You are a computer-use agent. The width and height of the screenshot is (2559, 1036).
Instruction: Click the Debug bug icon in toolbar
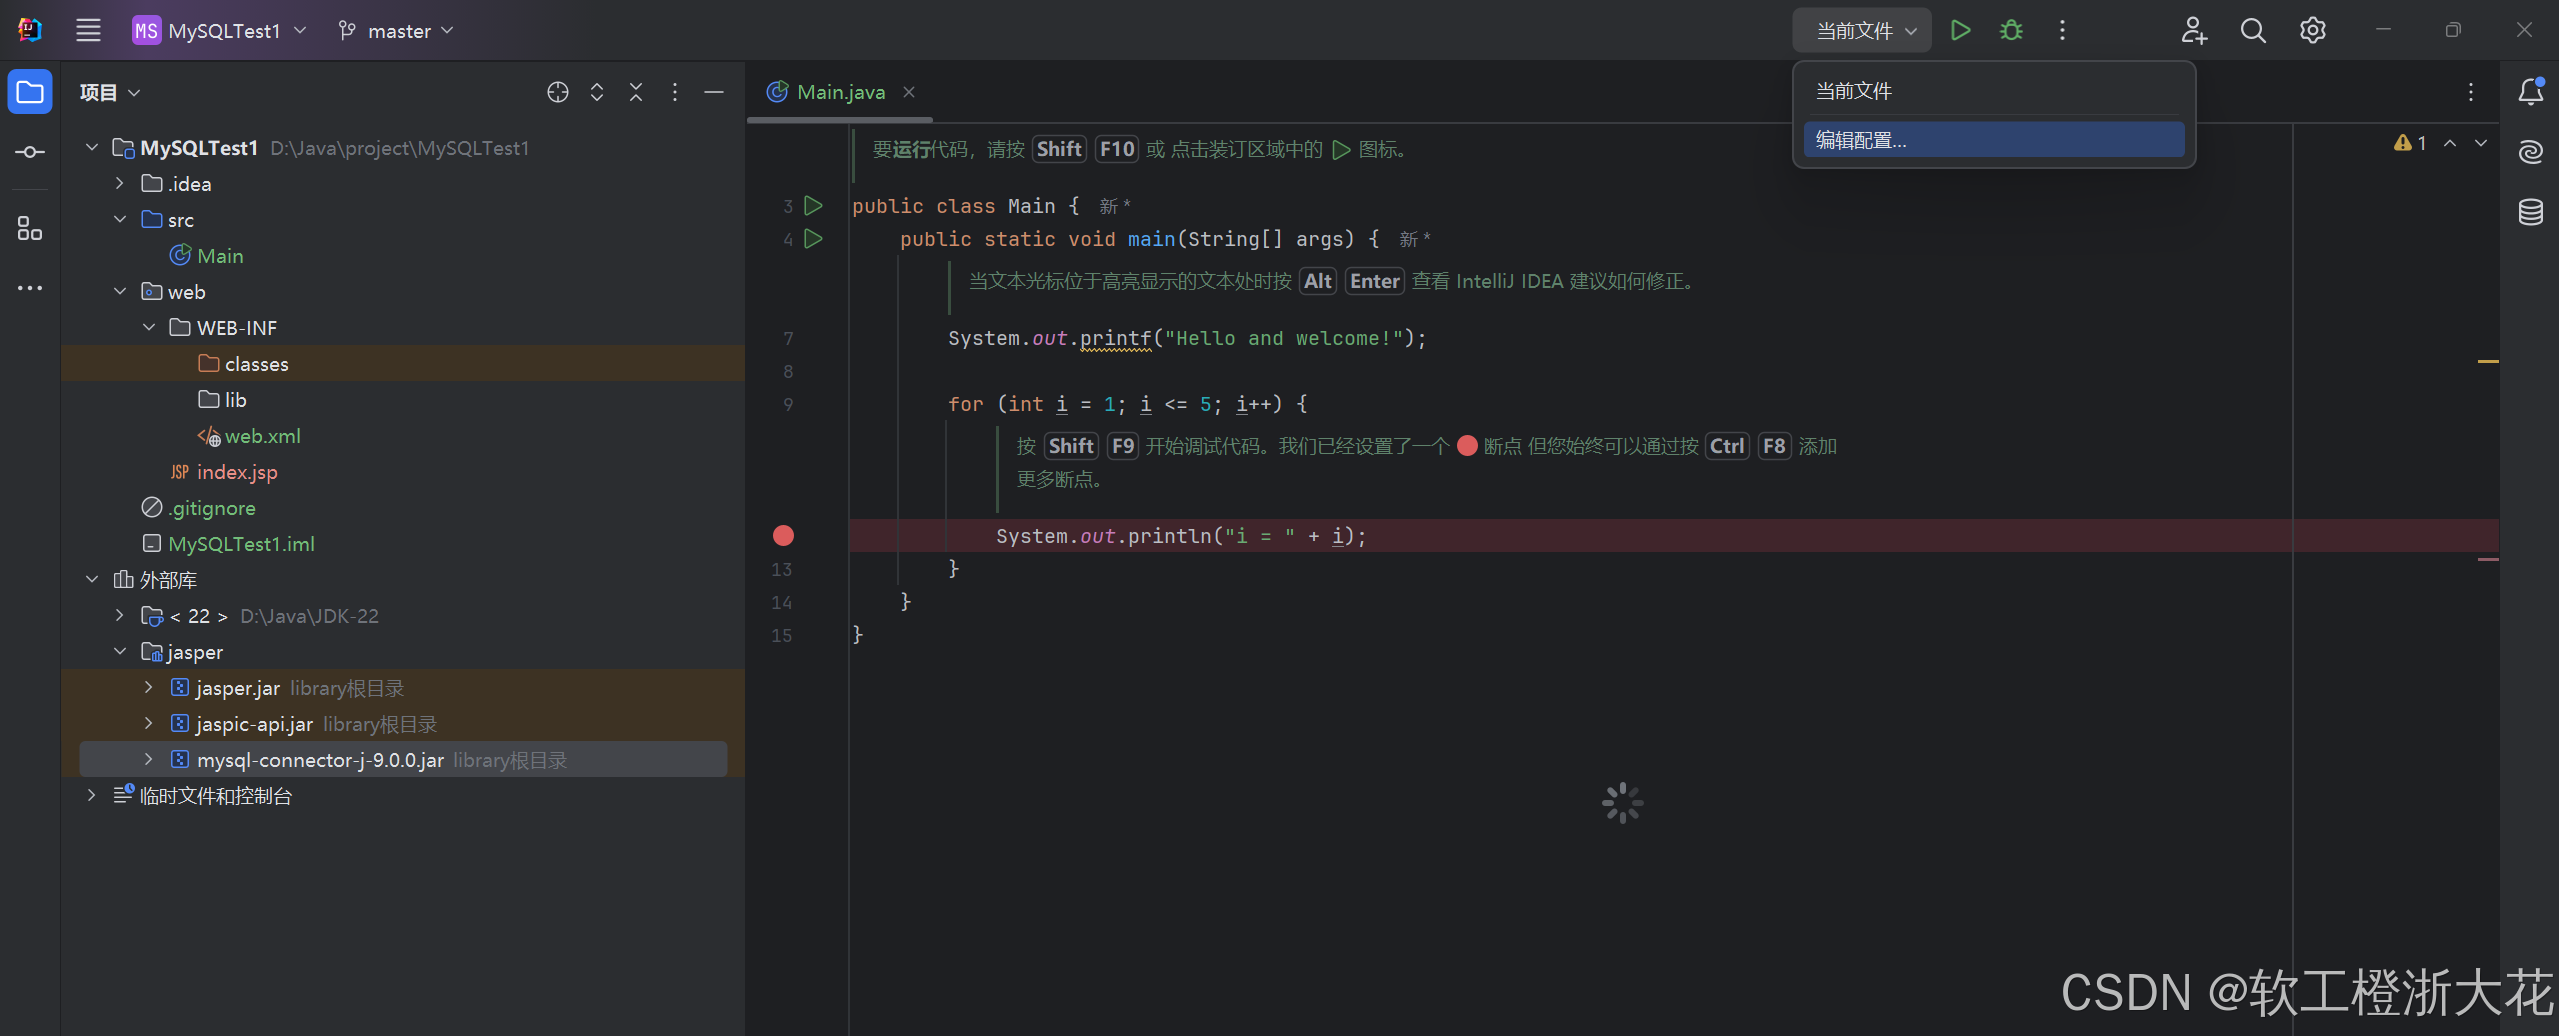2011,30
